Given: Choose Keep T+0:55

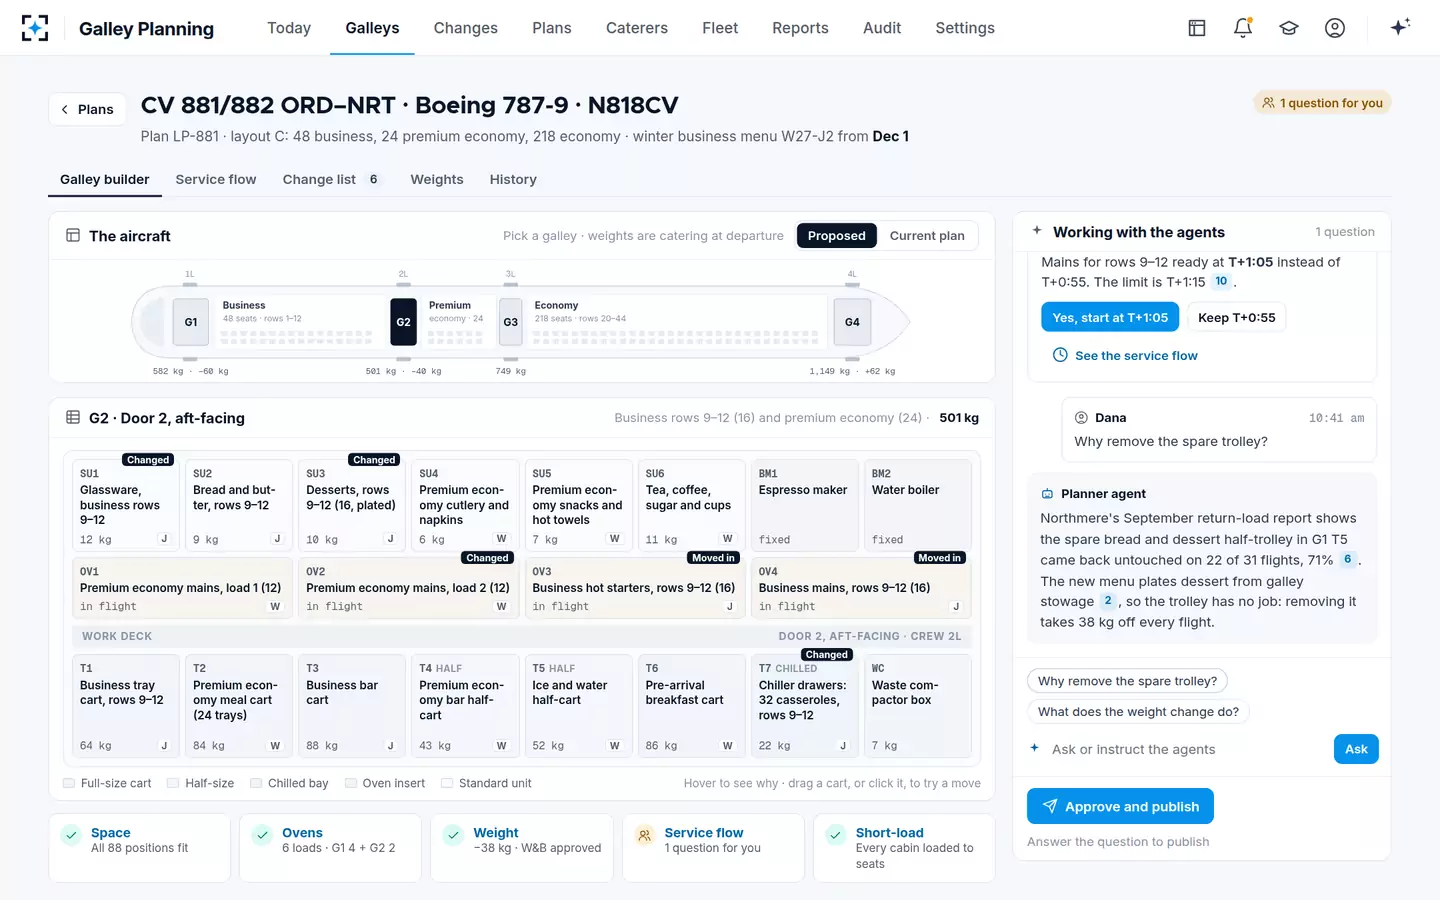Looking at the screenshot, I should [x=1237, y=318].
